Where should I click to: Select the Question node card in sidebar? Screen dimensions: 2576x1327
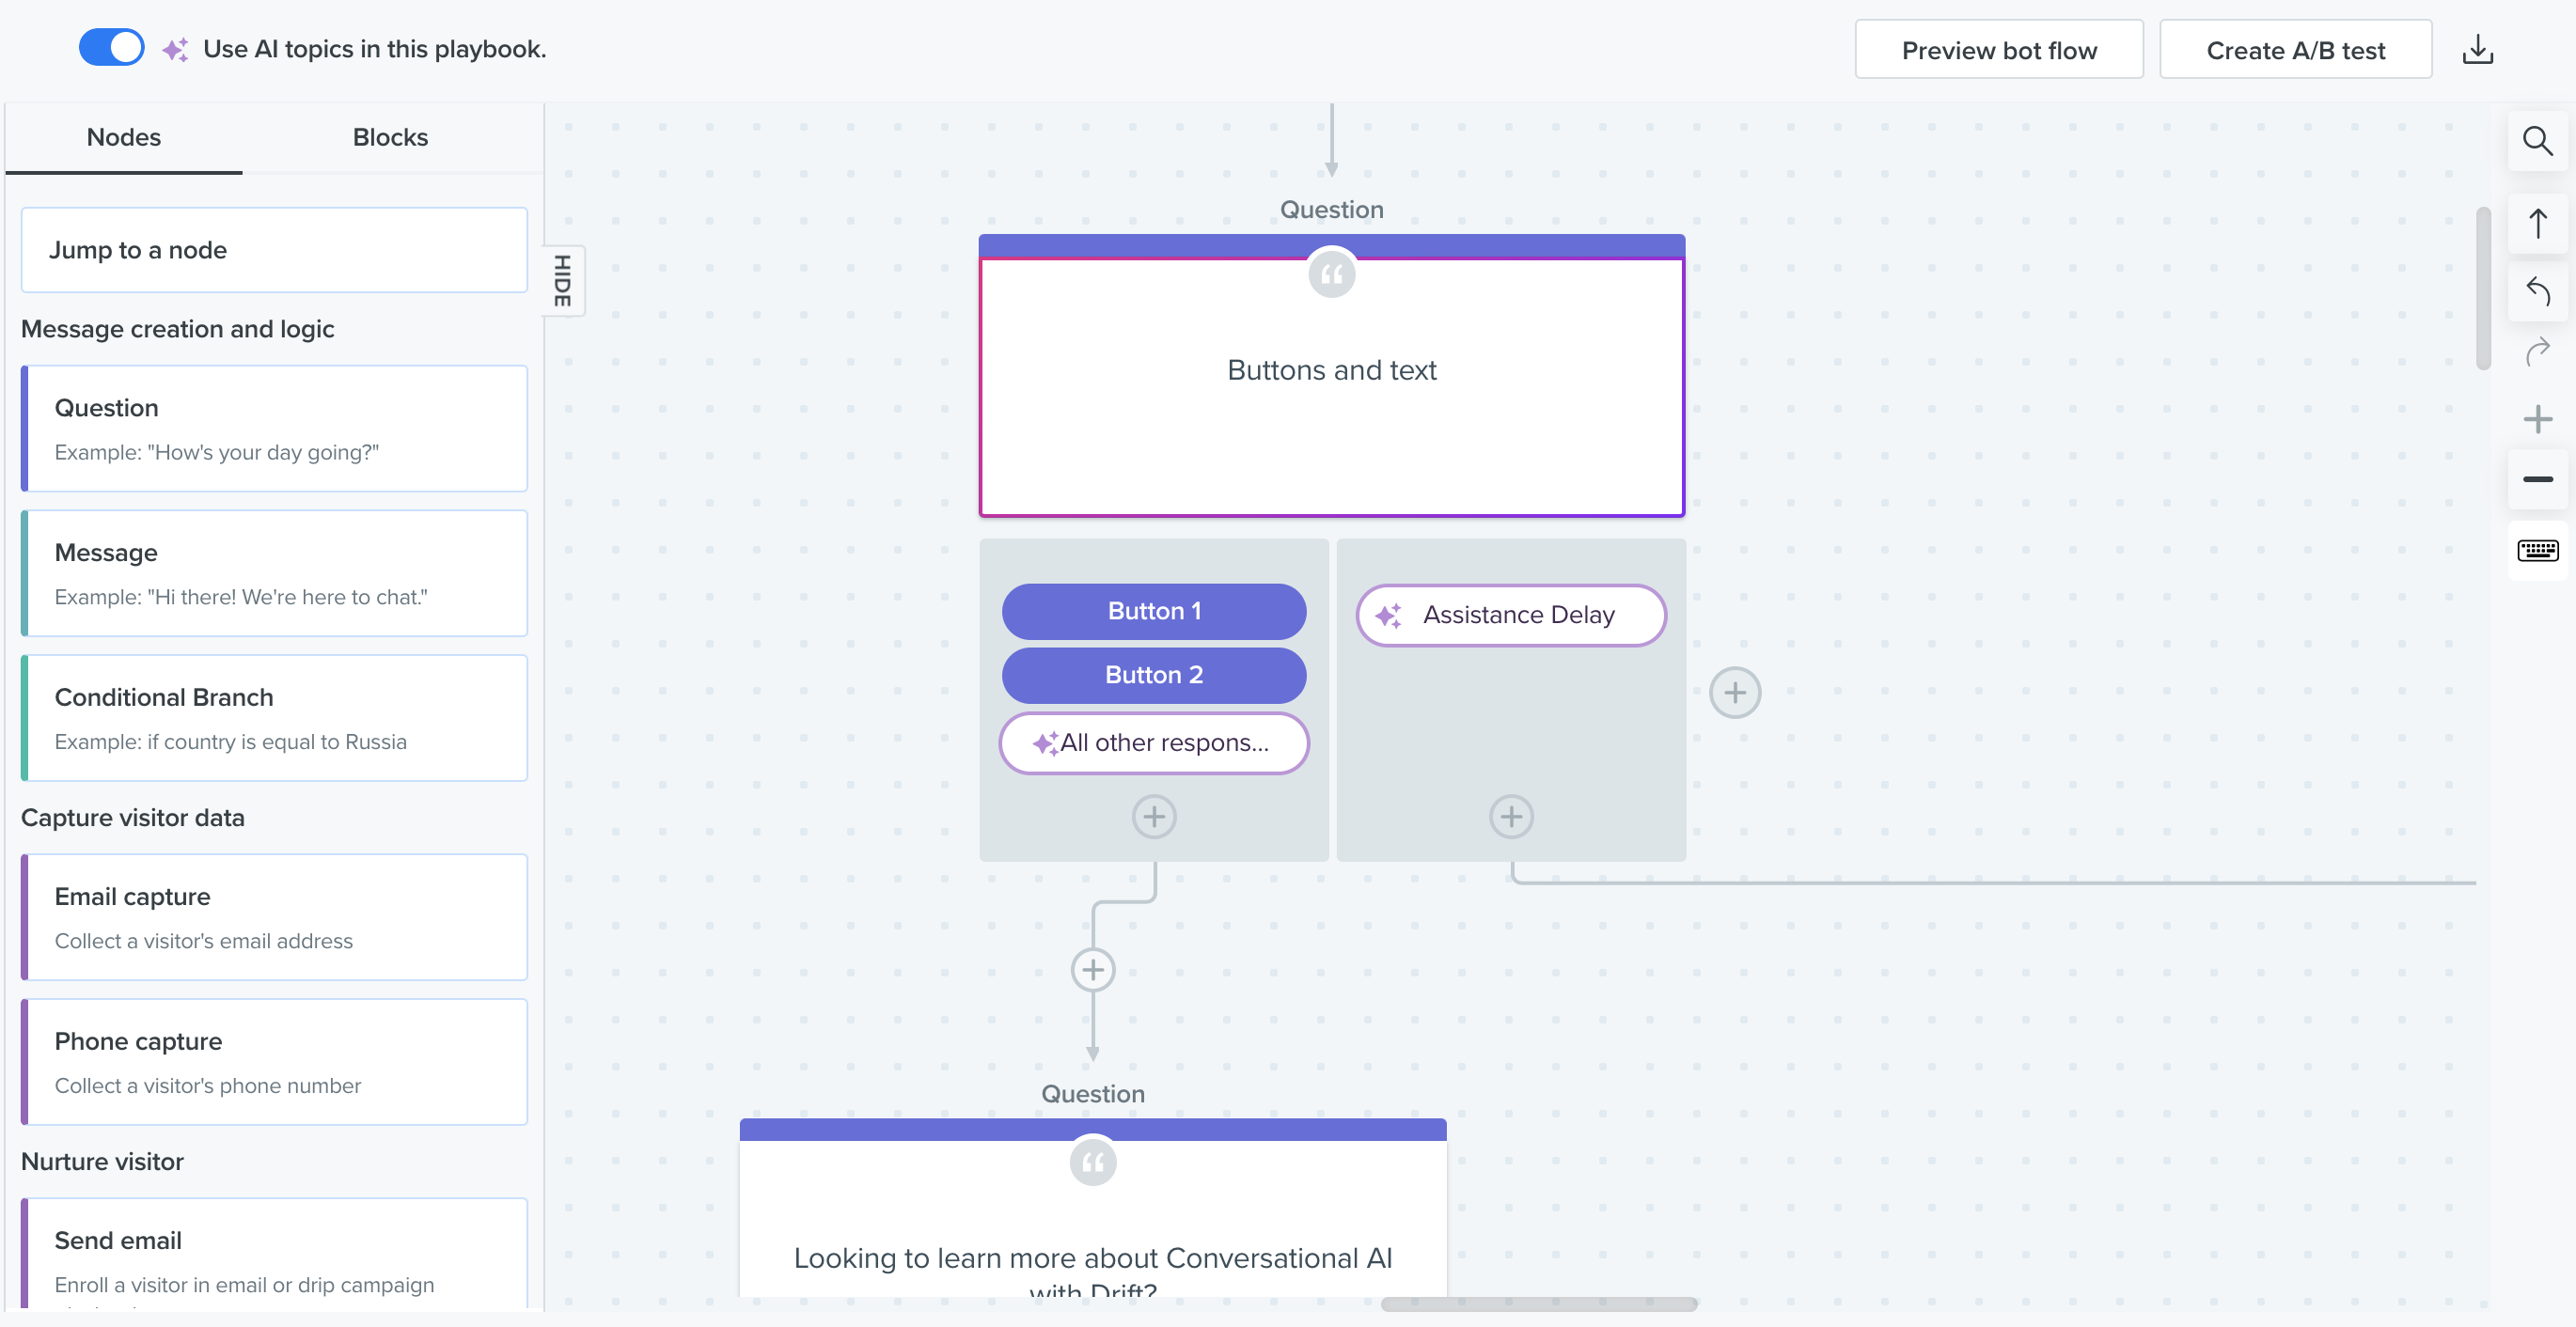pyautogui.click(x=274, y=428)
